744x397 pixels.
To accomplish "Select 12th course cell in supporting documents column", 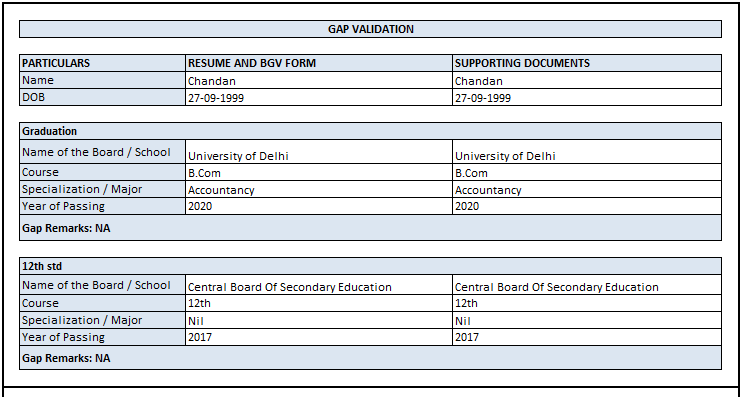I will (x=587, y=303).
